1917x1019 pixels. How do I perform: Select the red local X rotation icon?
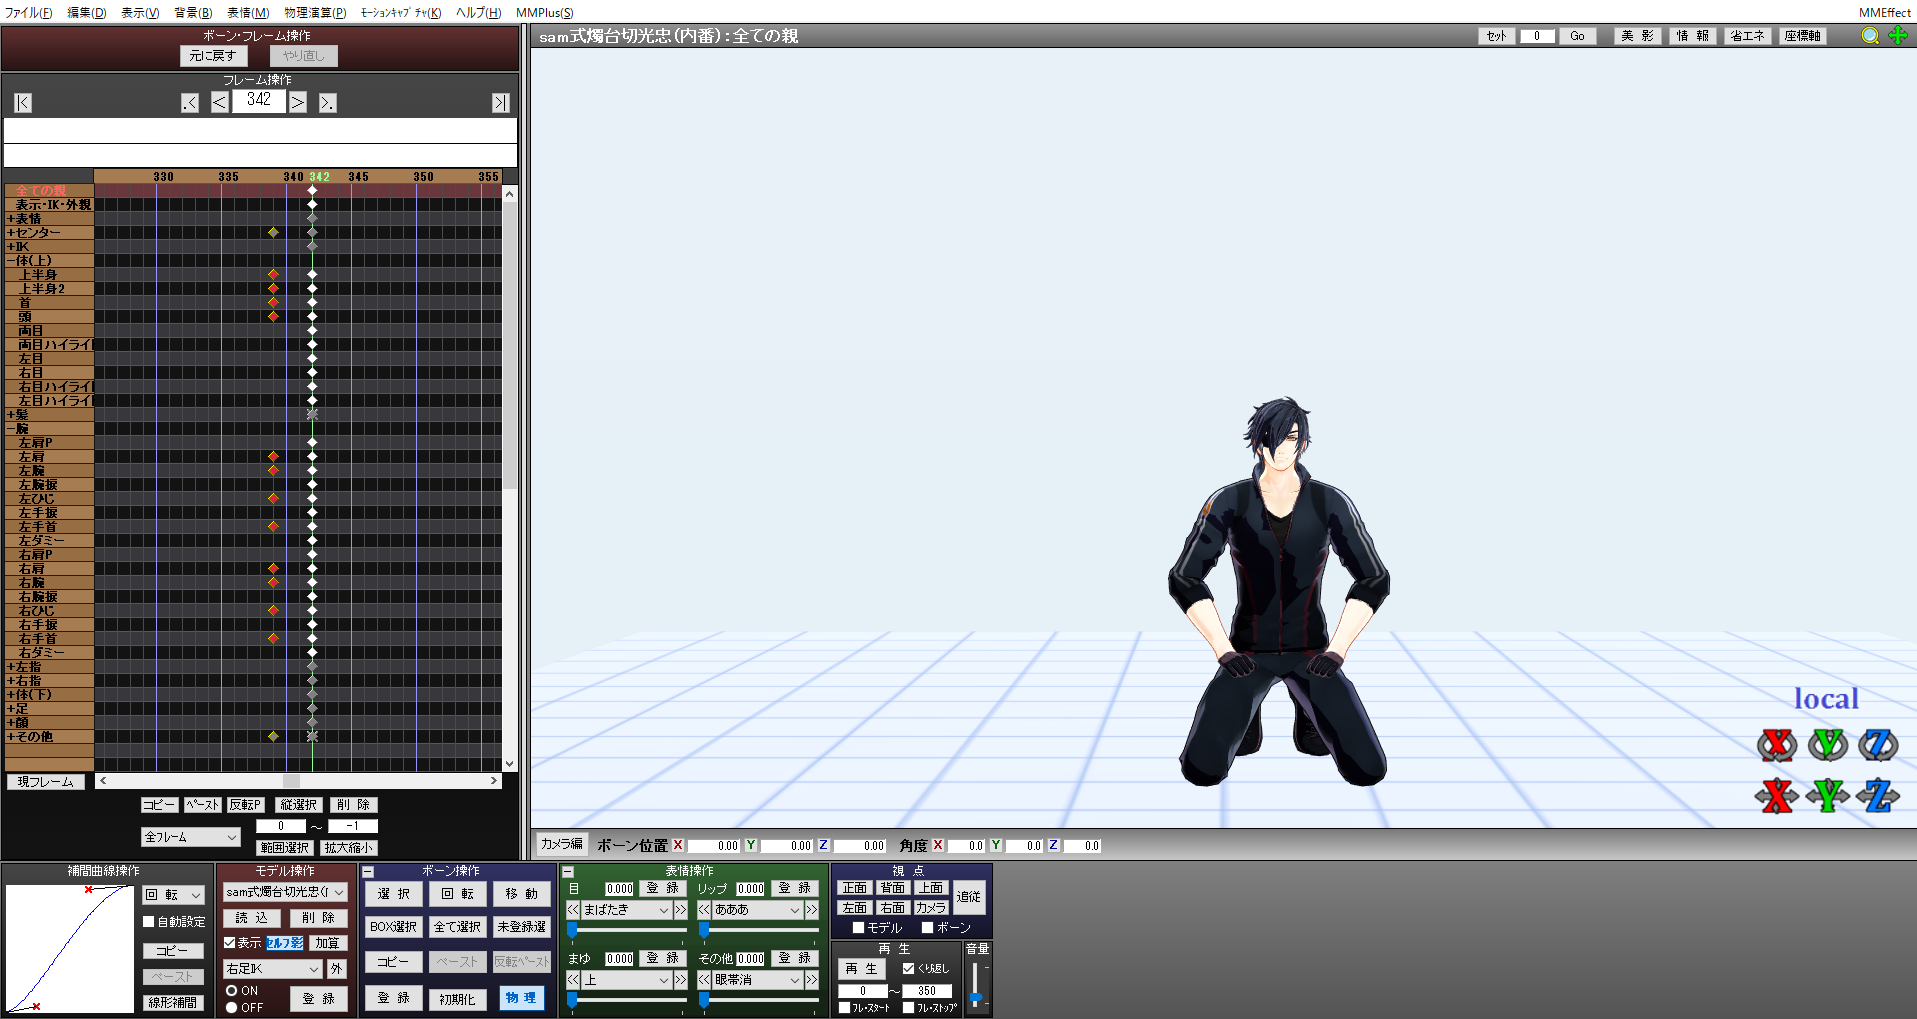click(x=1777, y=745)
